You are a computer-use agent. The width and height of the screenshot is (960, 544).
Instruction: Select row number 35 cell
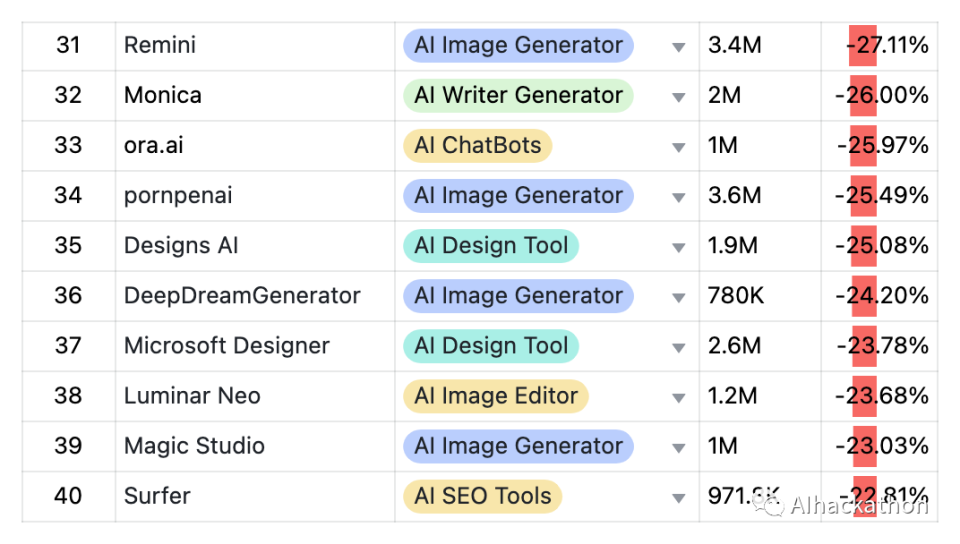pyautogui.click(x=68, y=245)
